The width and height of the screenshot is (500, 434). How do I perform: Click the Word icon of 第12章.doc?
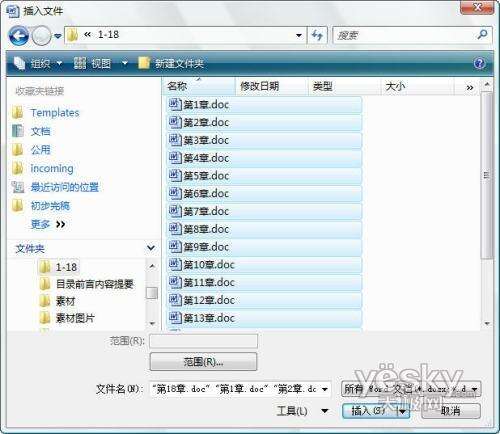pyautogui.click(x=175, y=300)
